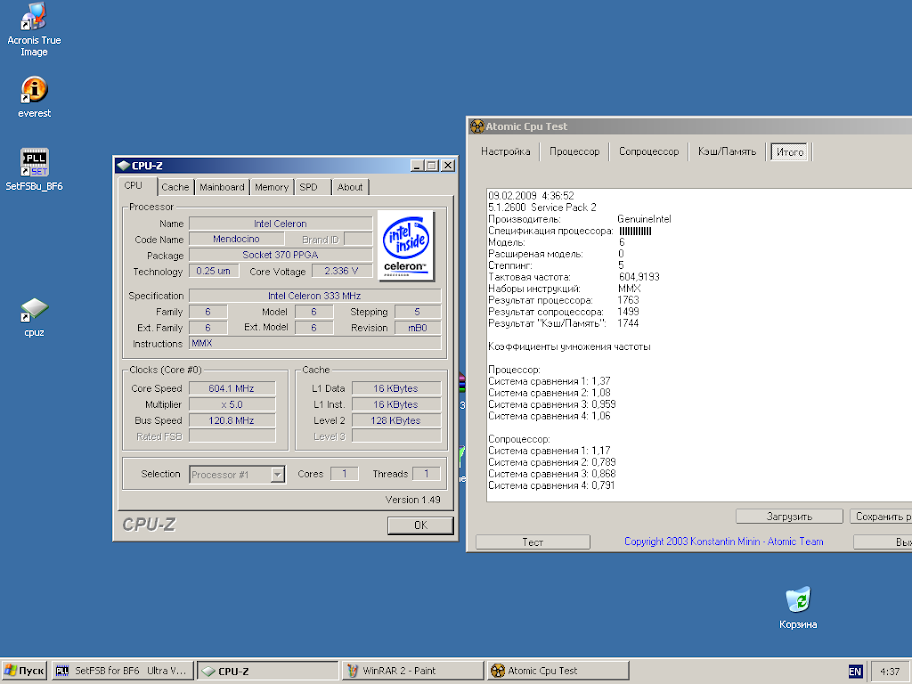Click the Пуск start button
The image size is (912, 684).
24,671
